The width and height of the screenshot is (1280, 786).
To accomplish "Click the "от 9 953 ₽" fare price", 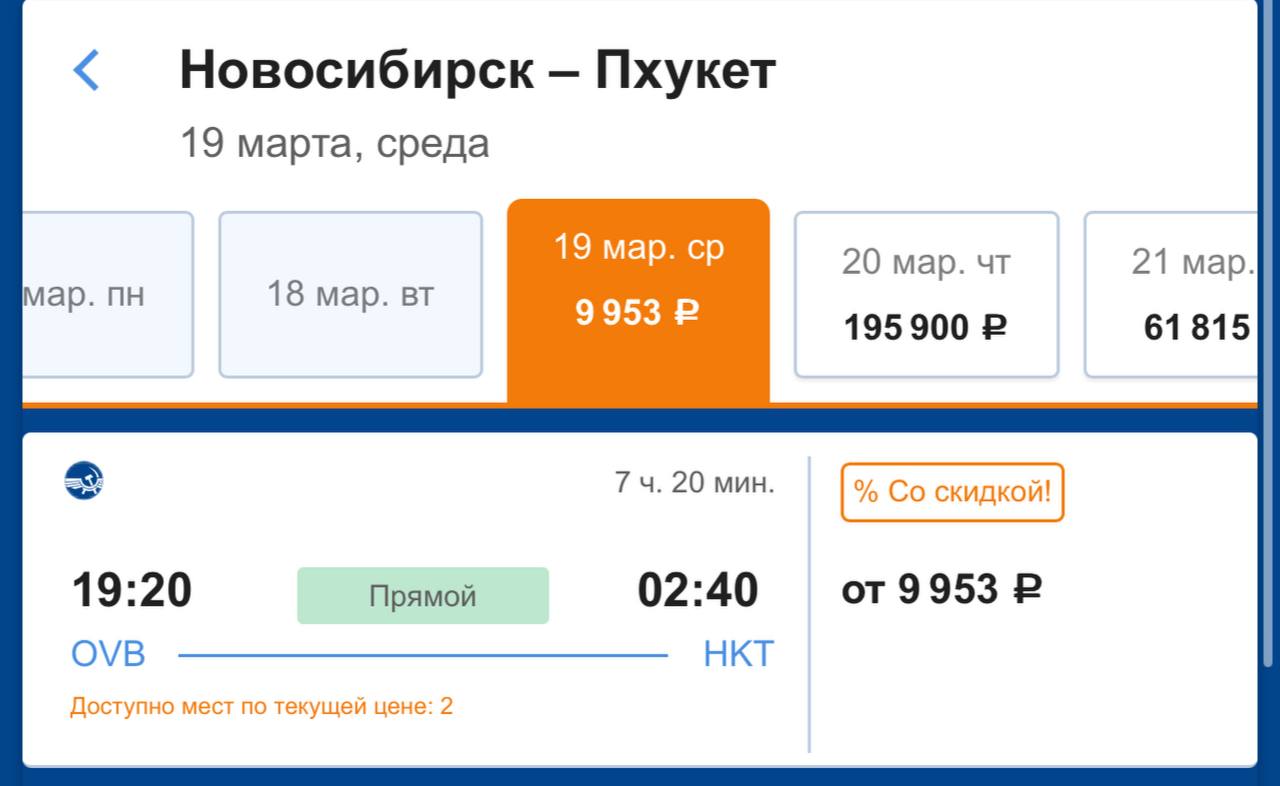I will [x=941, y=589].
